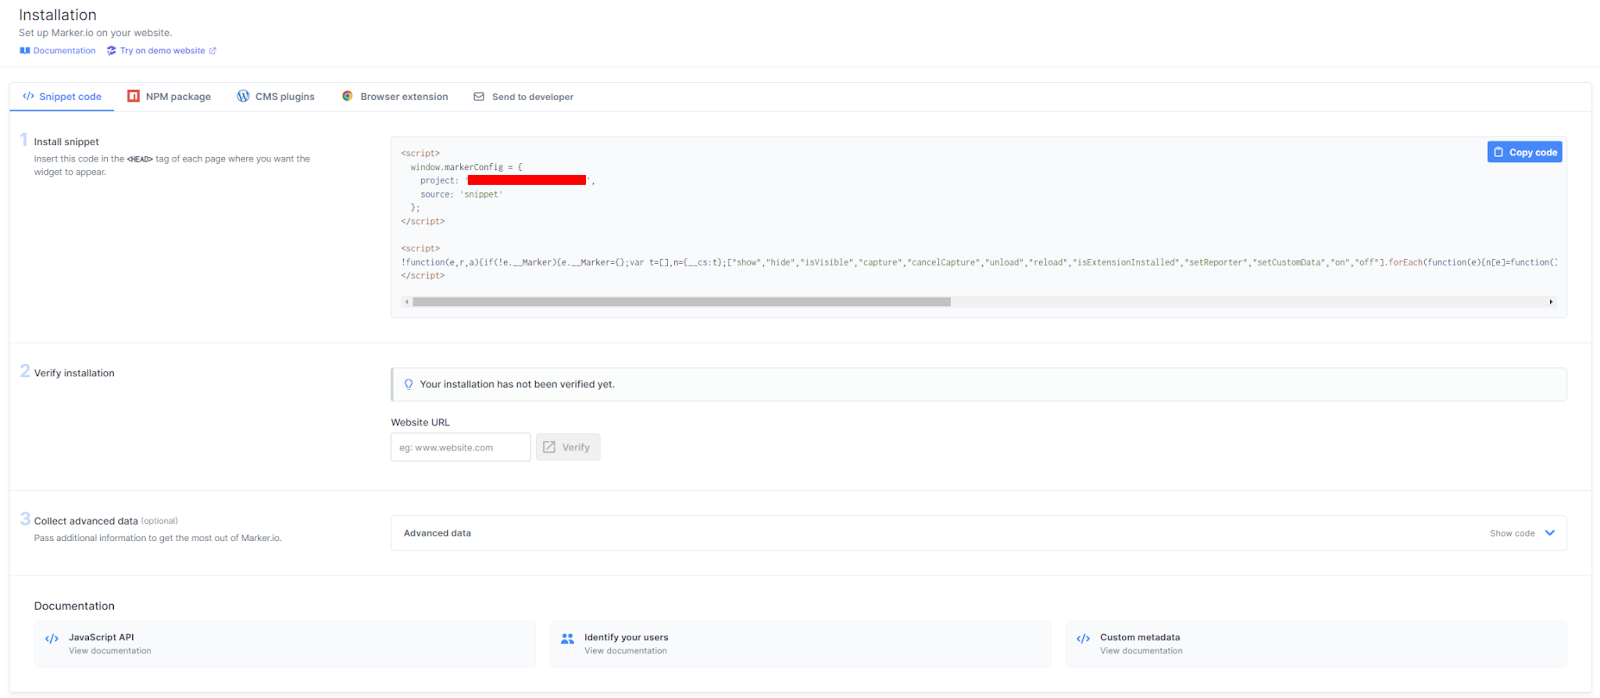Focus the Website URL input field
The height and width of the screenshot is (698, 1600).
tap(460, 447)
